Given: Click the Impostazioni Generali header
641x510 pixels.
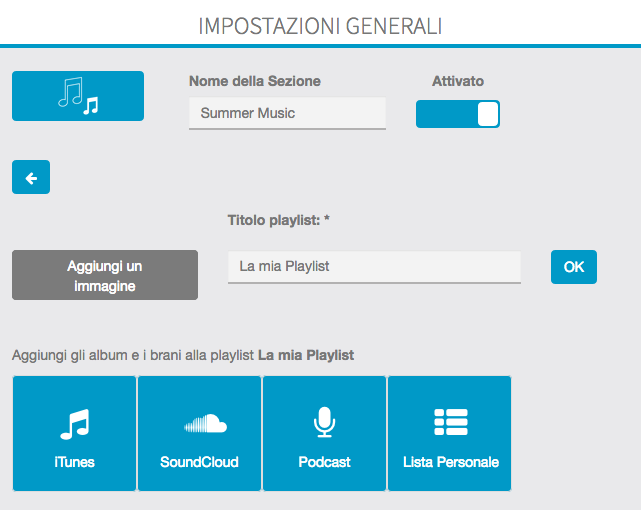Looking at the screenshot, I should click(x=320, y=24).
